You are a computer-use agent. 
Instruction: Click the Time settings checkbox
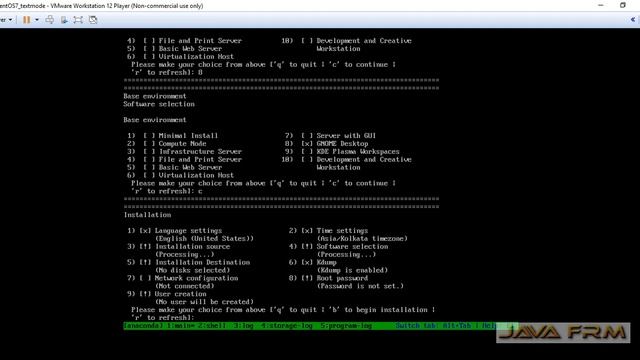(x=307, y=231)
